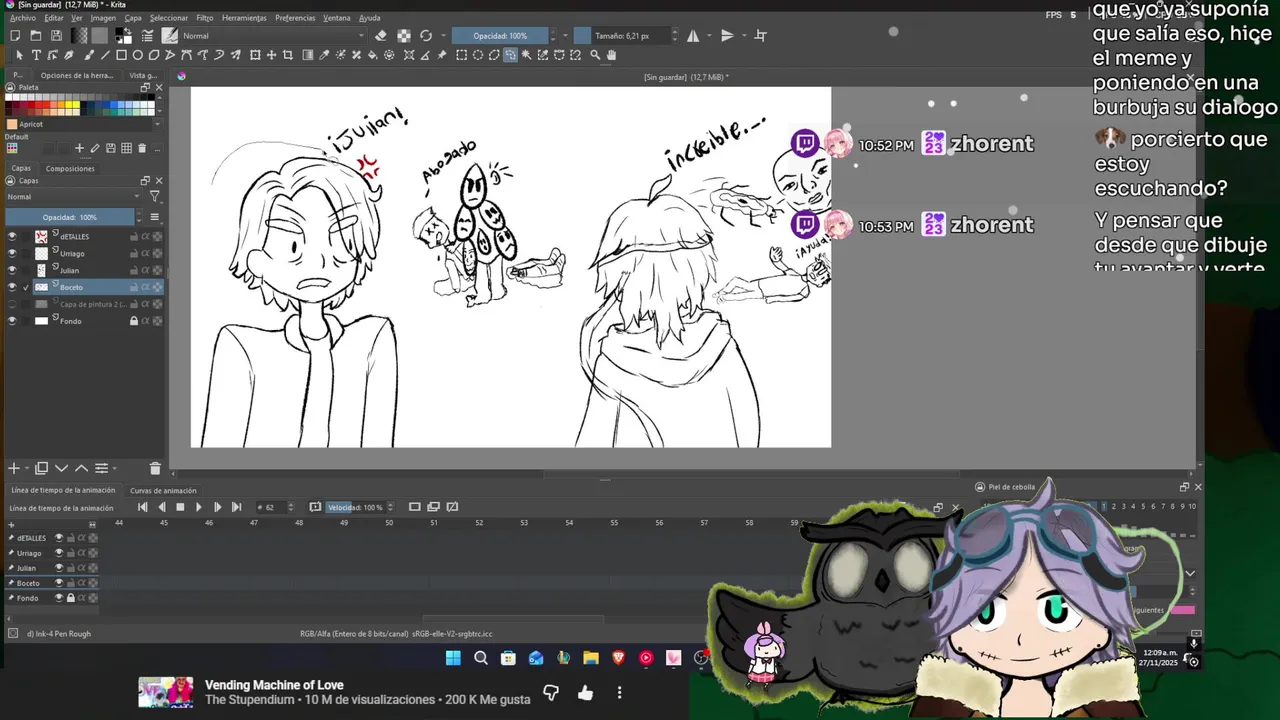Select the contiguous magic wand selection tool
The width and height of the screenshot is (1280, 720).
pos(526,55)
